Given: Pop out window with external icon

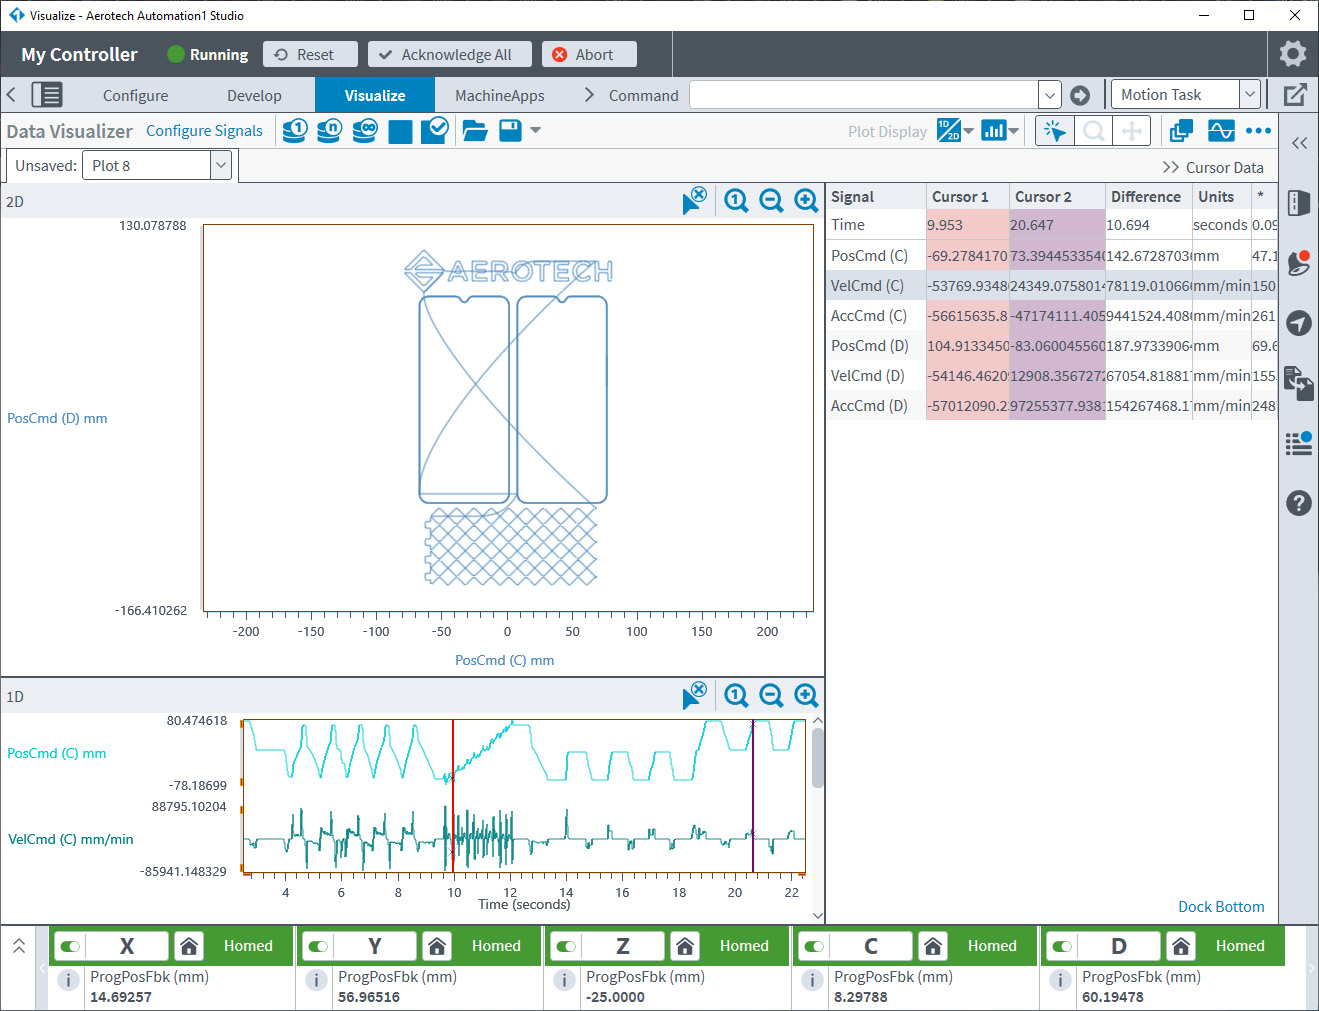Looking at the screenshot, I should click(1295, 95).
